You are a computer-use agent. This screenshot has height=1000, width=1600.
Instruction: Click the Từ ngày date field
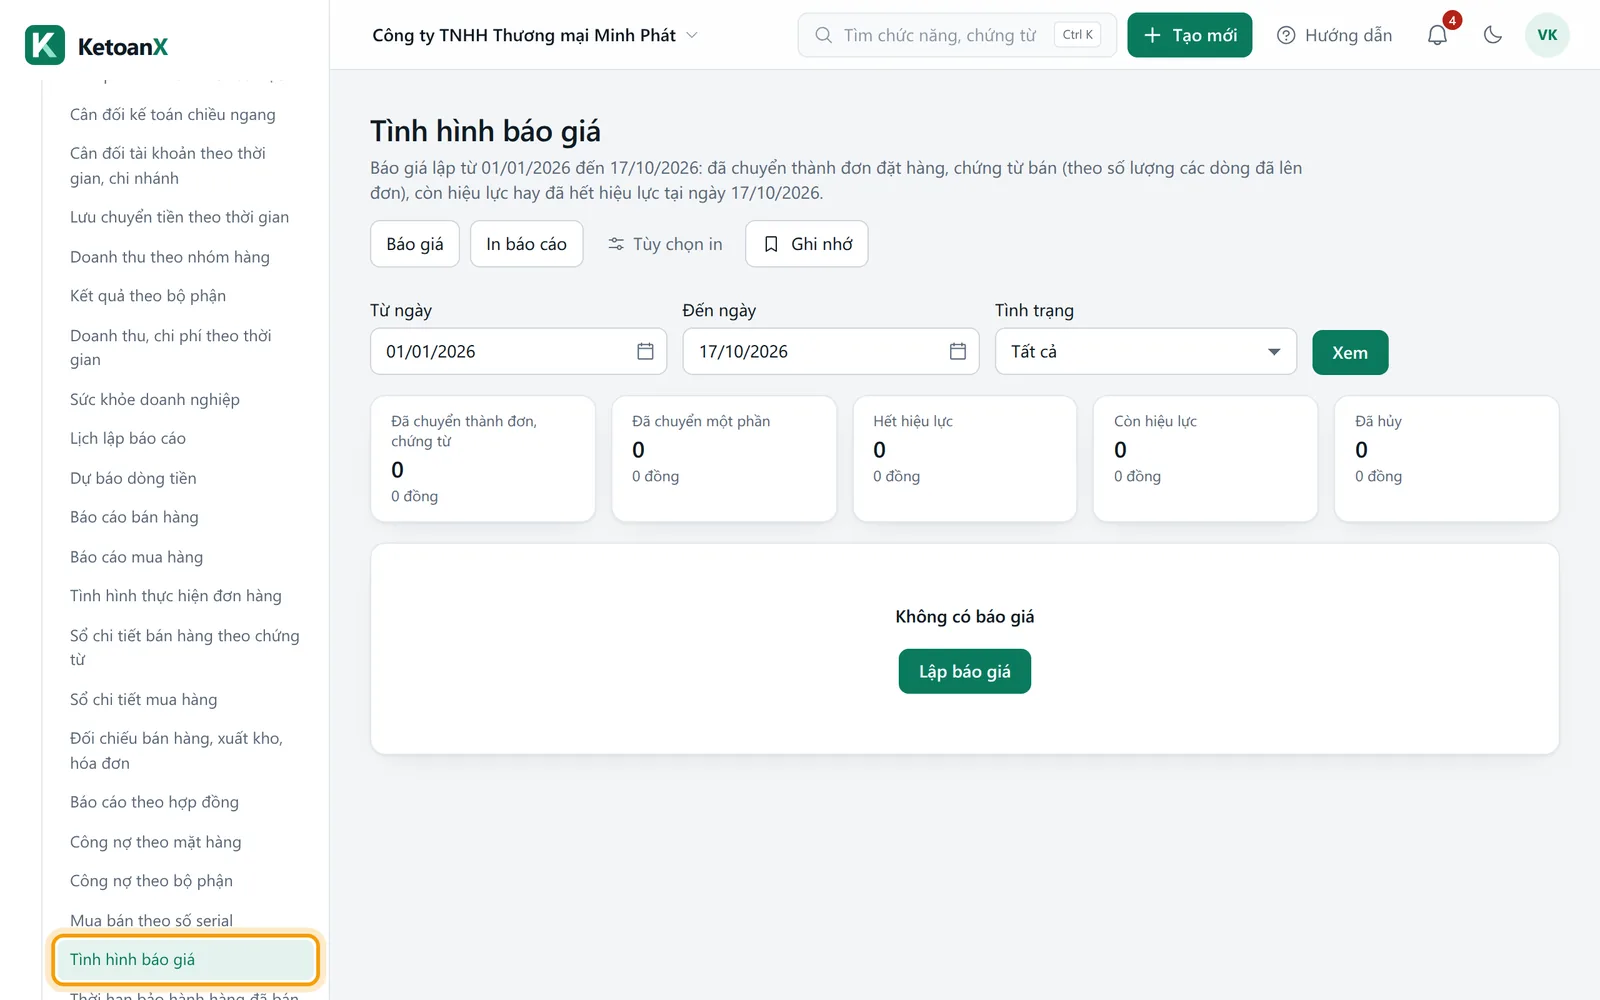[x=518, y=352]
